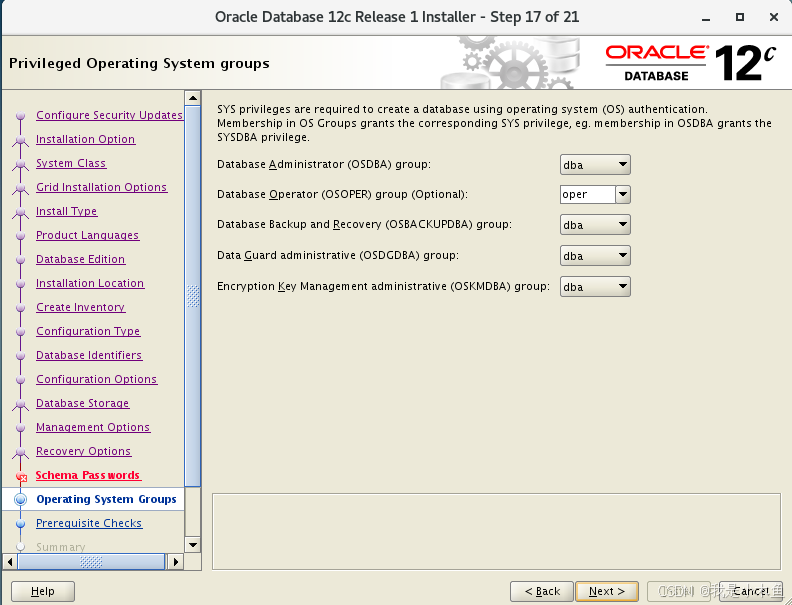Click the horizontal scroll left arrow
This screenshot has height=605, width=792.
10,562
